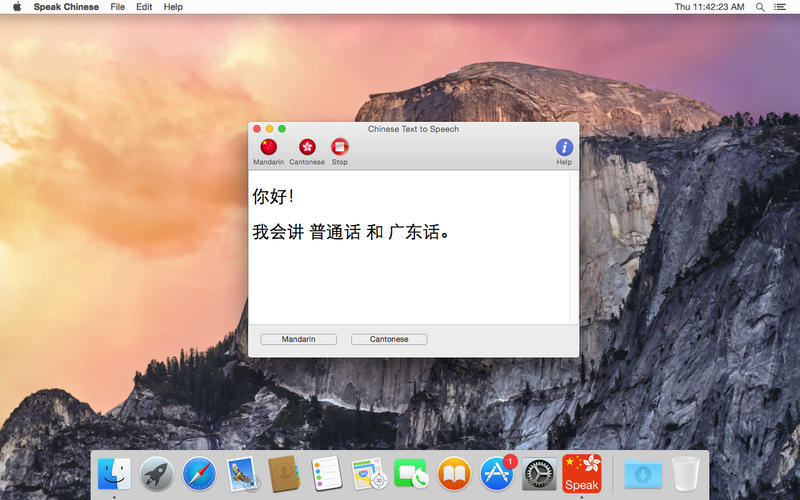Viewport: 800px width, 500px height.
Task: Open Spotlight search magnifier icon
Action: coord(760,7)
